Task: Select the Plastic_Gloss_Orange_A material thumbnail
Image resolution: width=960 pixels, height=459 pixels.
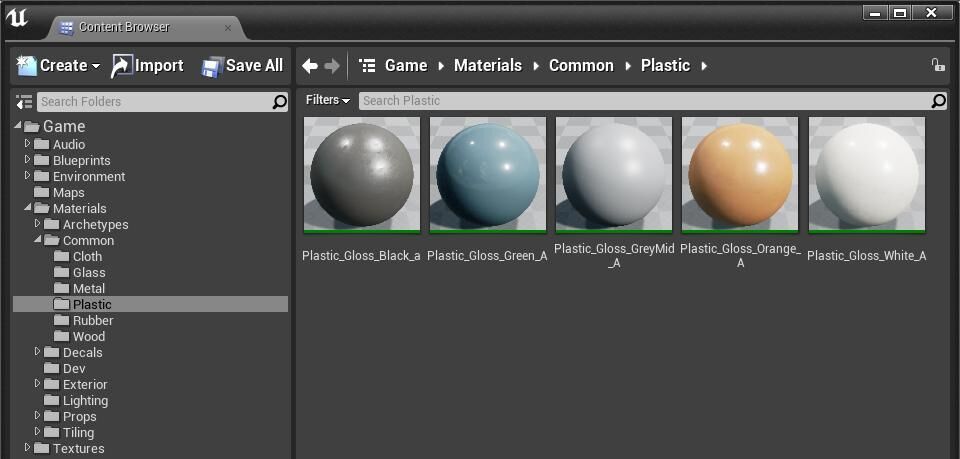Action: pyautogui.click(x=740, y=175)
